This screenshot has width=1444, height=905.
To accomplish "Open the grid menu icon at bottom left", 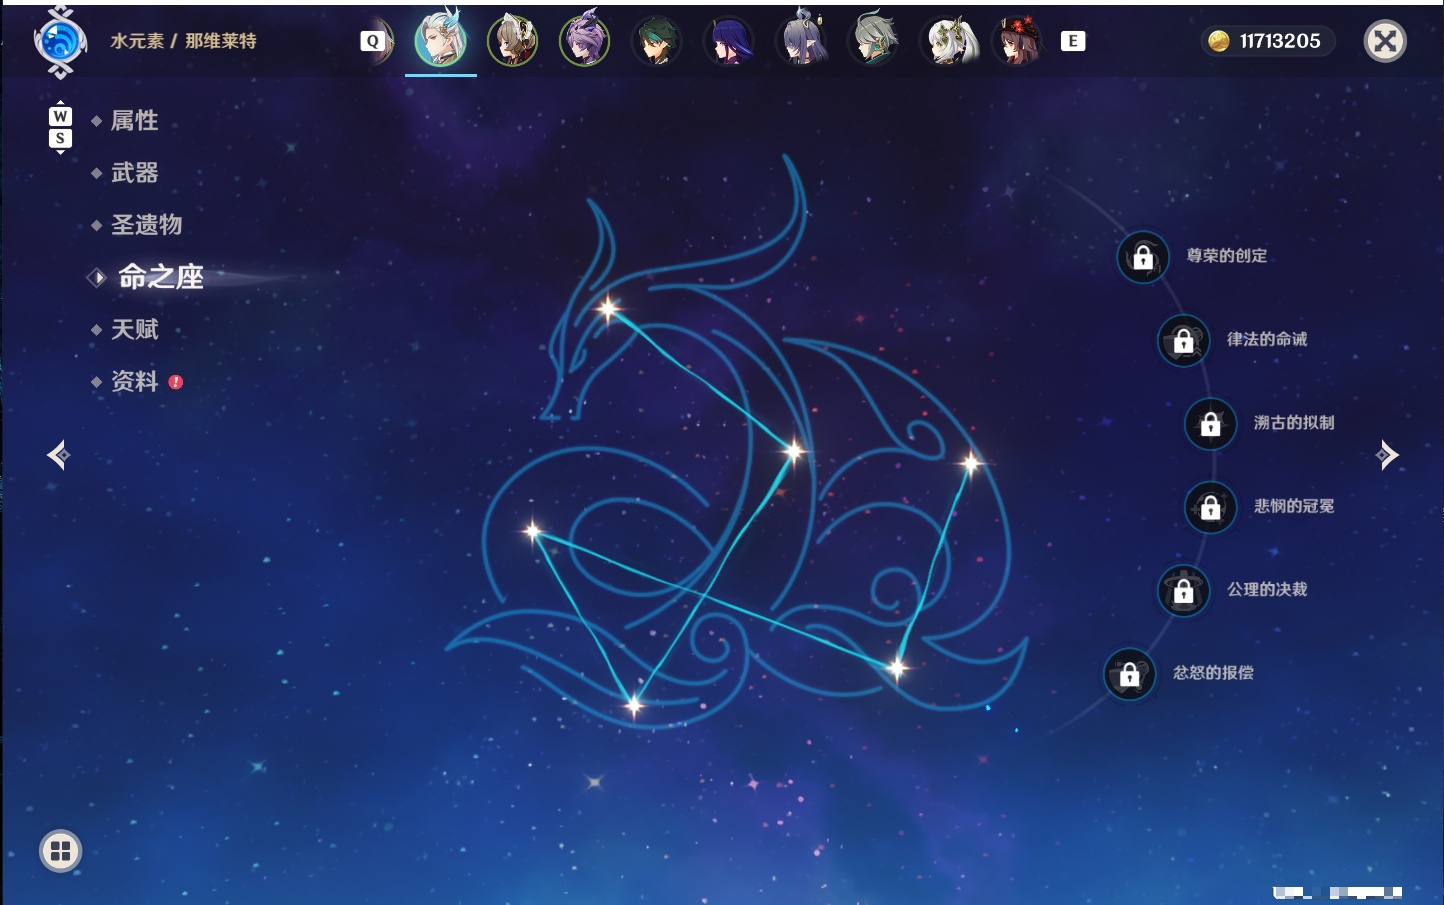I will 60,851.
